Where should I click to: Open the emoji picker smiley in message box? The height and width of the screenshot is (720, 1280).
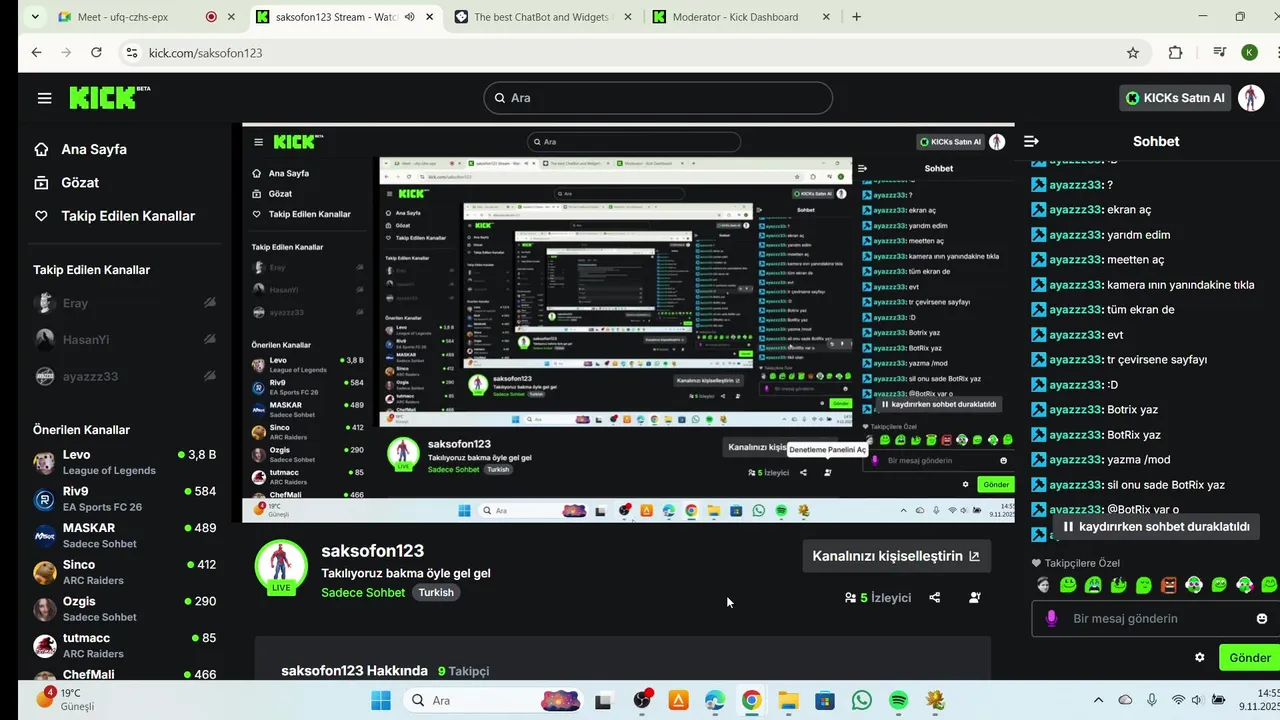click(x=1262, y=618)
